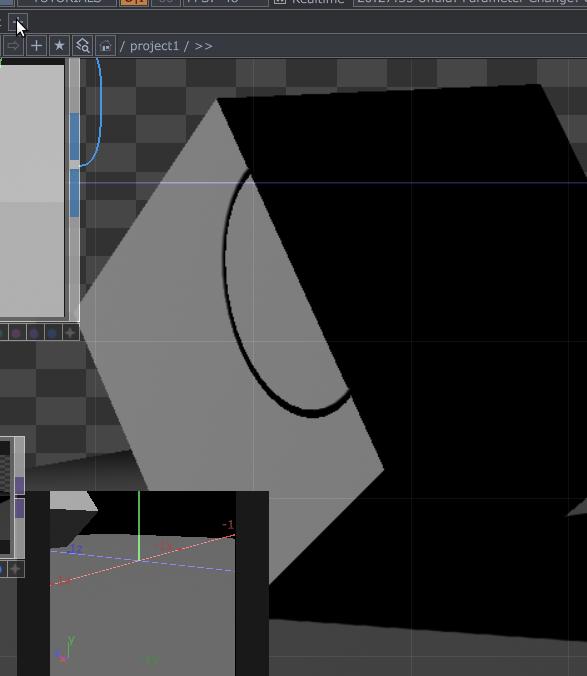Click the plus flag on the lower node
This screenshot has height=676, width=587.
16,570
